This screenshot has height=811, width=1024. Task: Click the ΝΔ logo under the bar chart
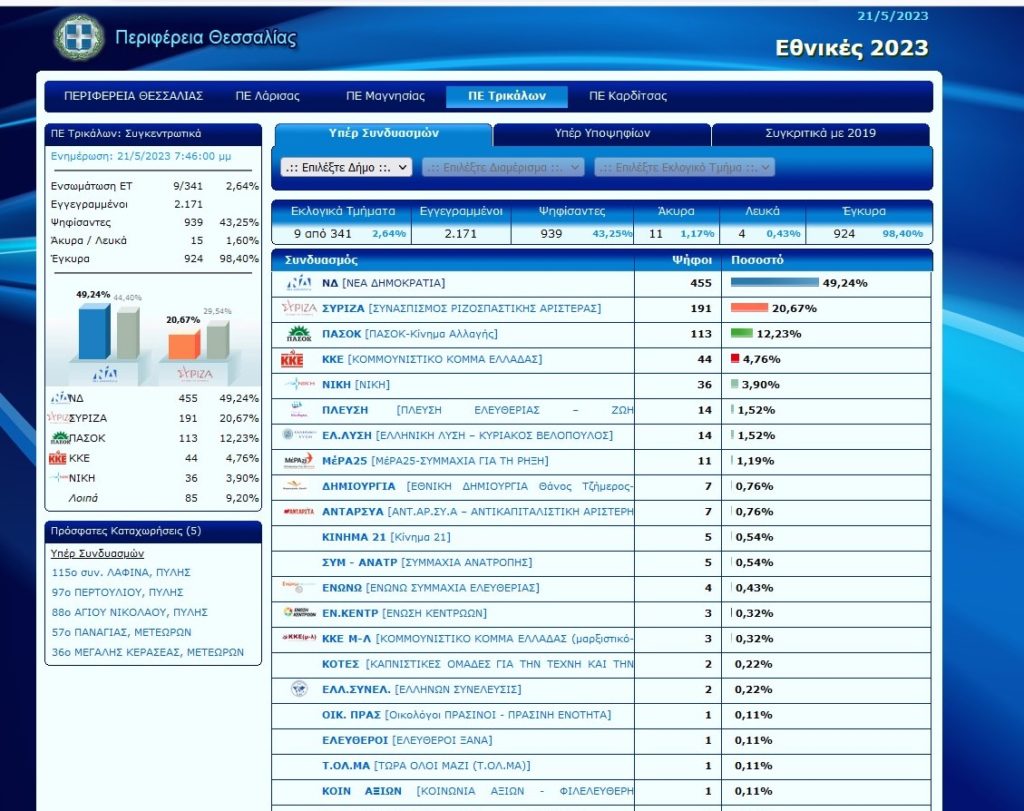104,374
